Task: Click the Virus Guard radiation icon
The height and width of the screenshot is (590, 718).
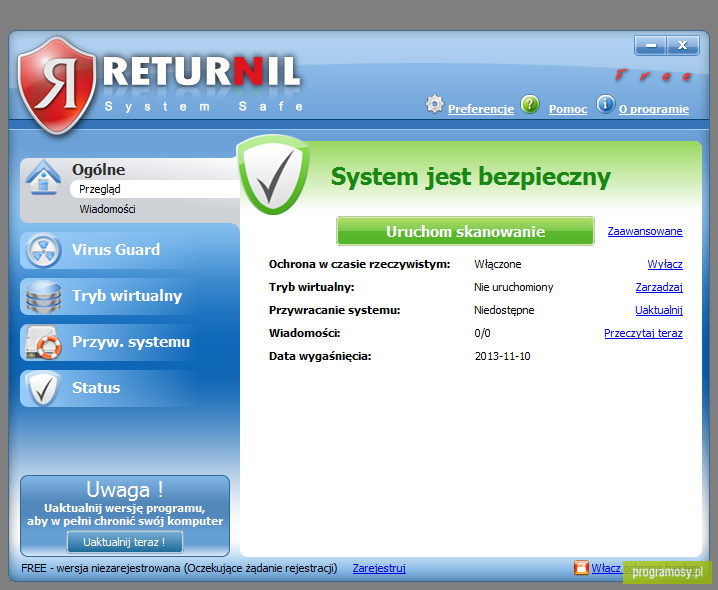Action: coord(43,250)
